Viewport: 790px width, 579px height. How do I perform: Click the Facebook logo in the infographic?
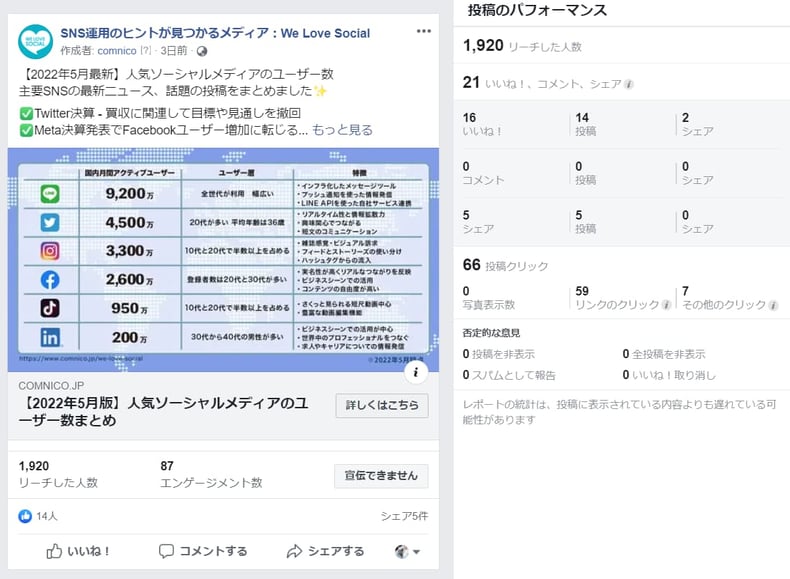click(50, 279)
